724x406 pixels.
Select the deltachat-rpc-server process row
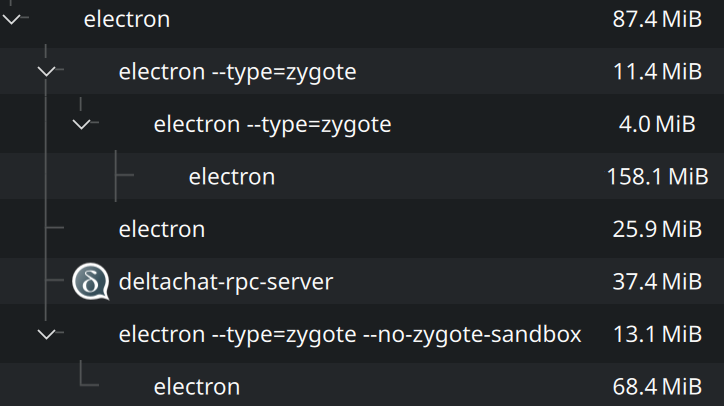click(362, 281)
